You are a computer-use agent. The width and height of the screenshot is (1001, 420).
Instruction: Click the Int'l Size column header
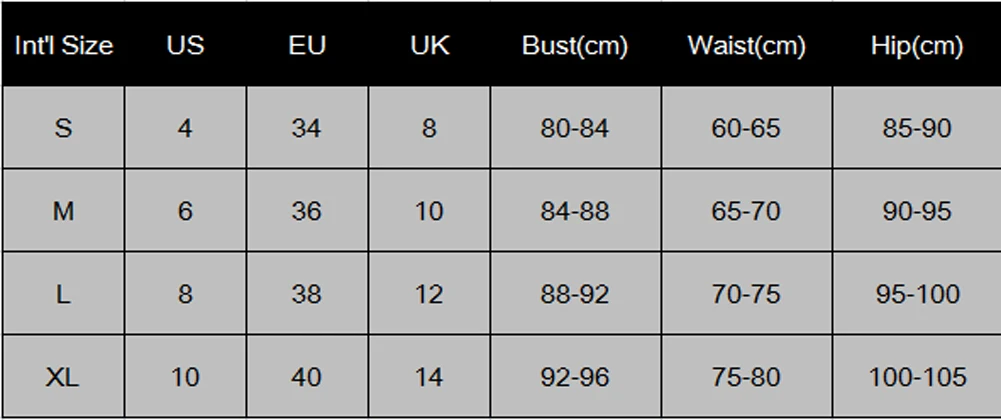pos(63,46)
